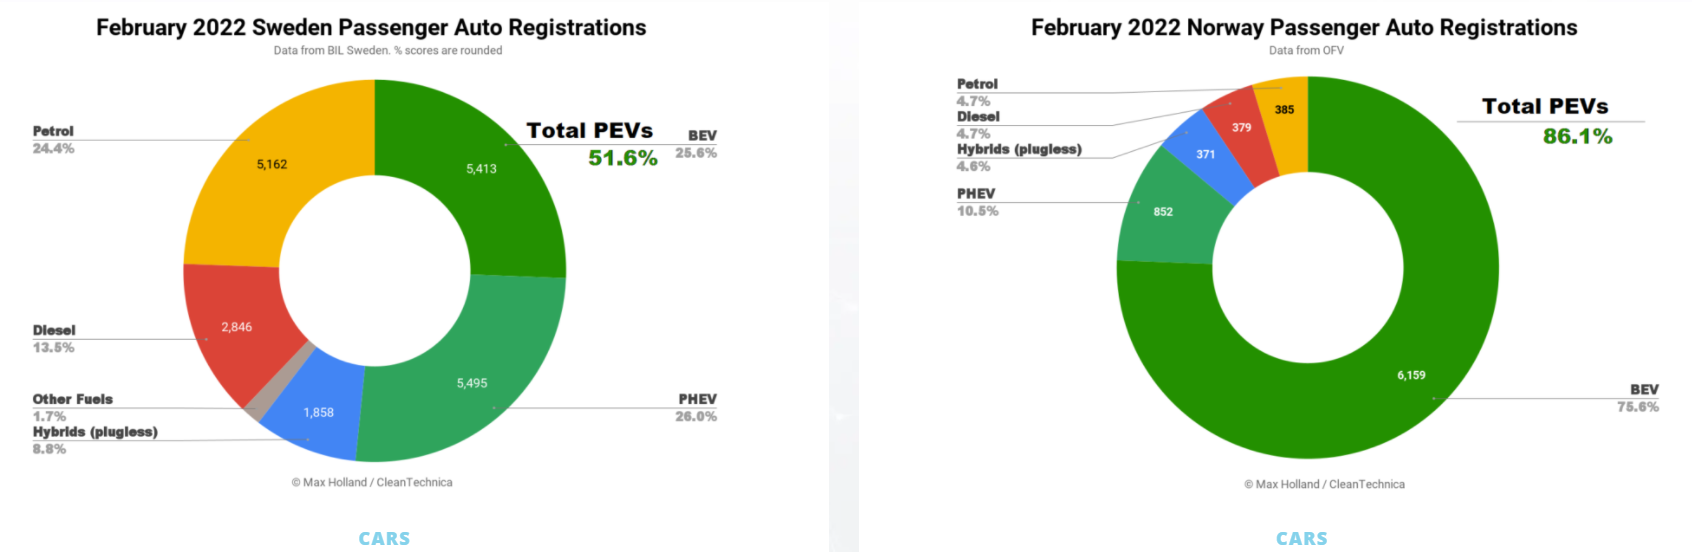Select the red Diesel slice in Sweden chart
This screenshot has height=552, width=1692.
click(x=237, y=327)
